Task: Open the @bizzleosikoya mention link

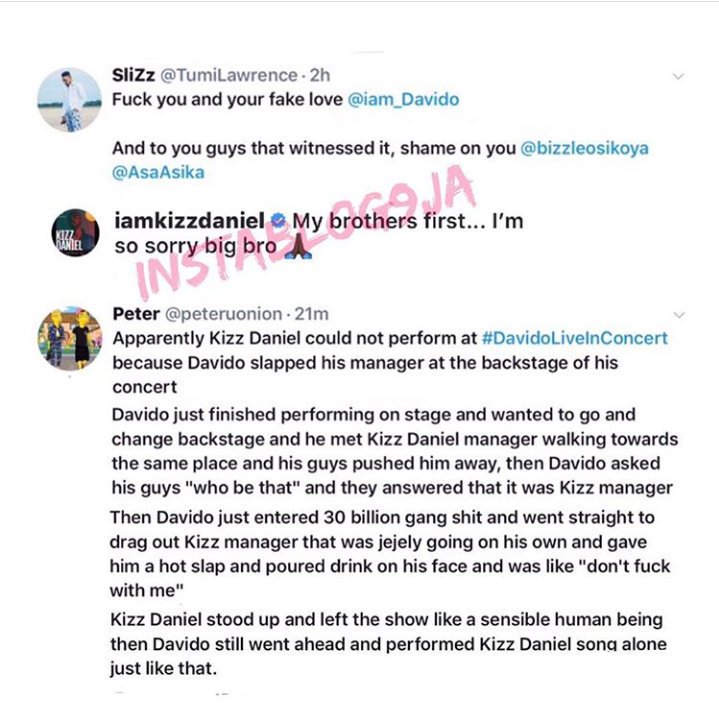Action: click(x=585, y=148)
